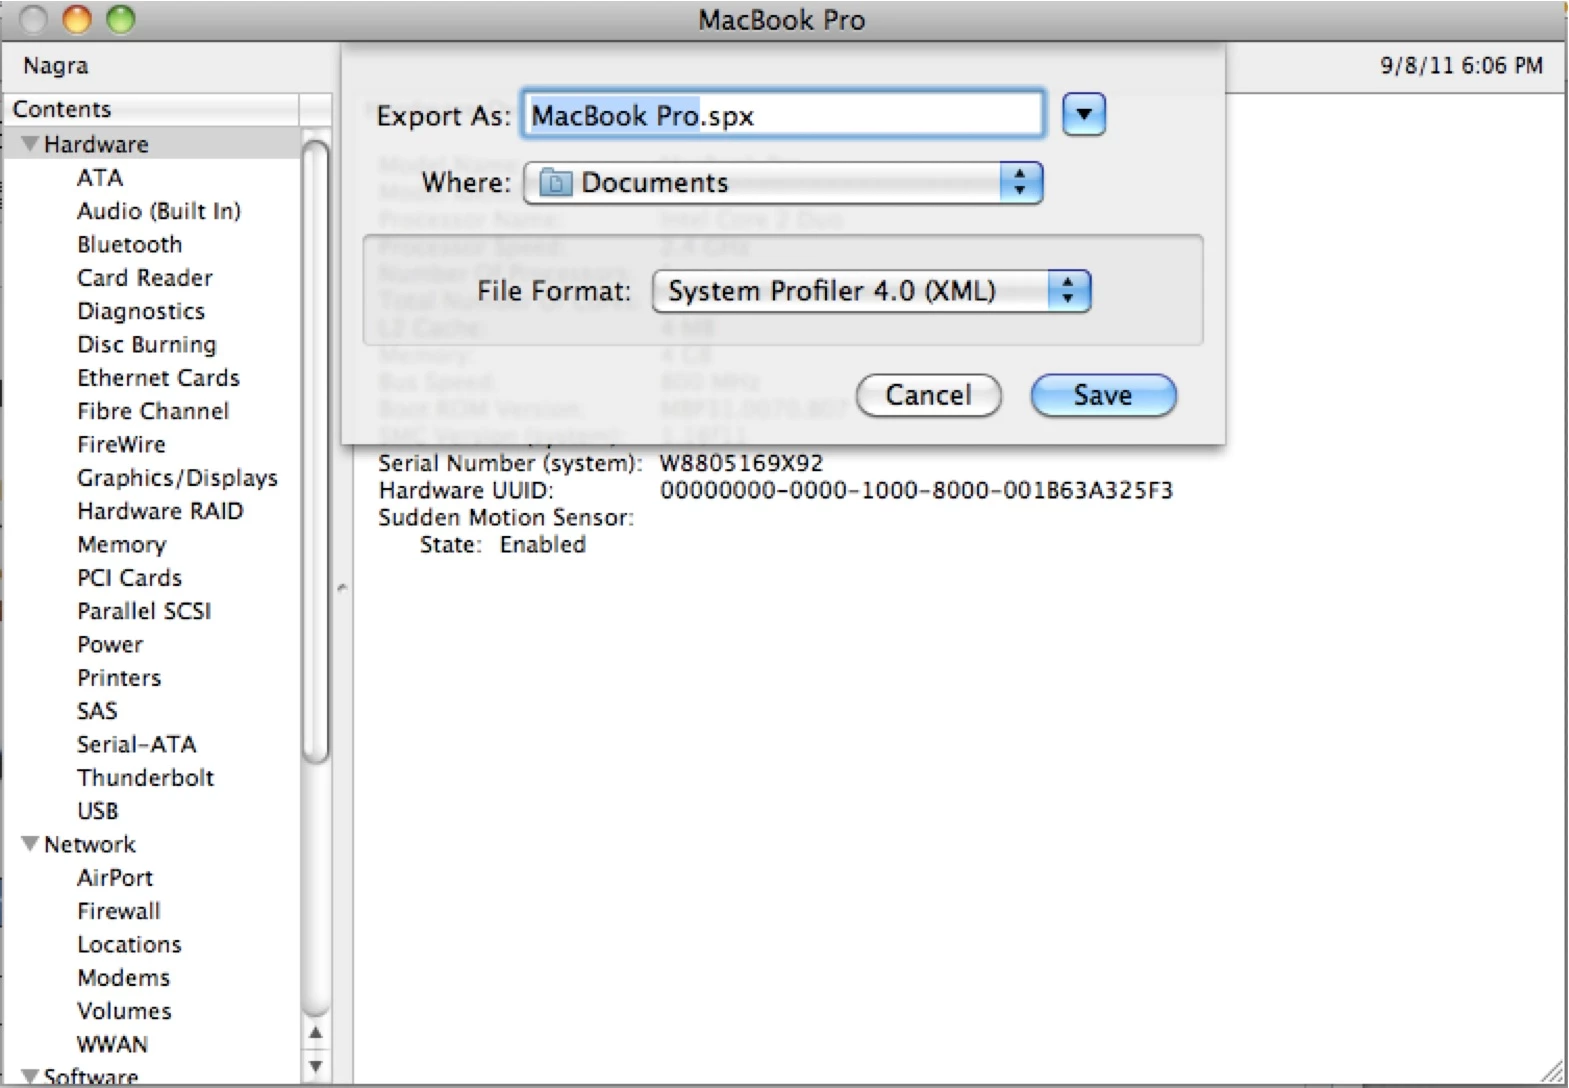Select USB entry

[98, 811]
